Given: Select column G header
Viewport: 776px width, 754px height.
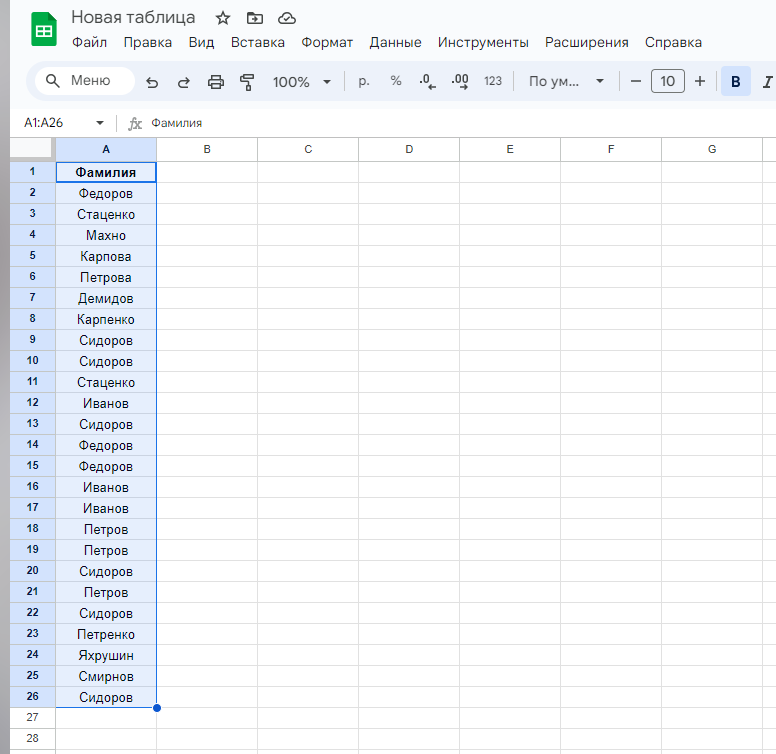Looking at the screenshot, I should [x=712, y=149].
